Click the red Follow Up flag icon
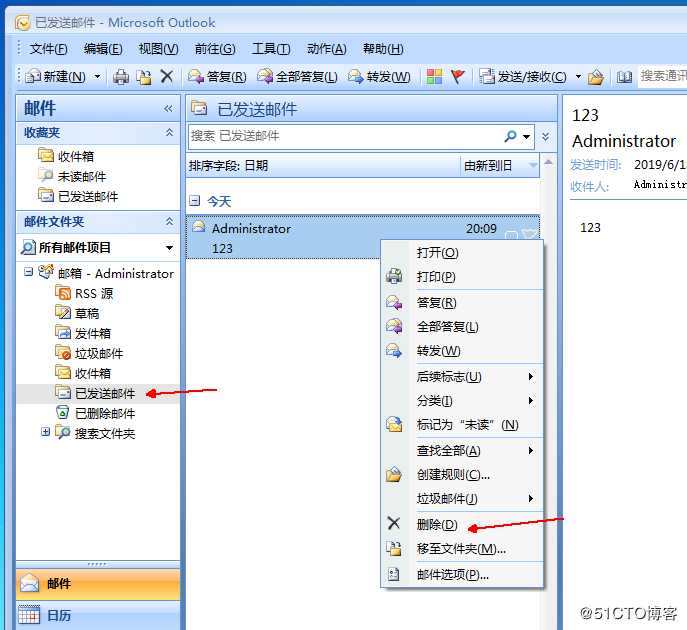 coord(457,77)
